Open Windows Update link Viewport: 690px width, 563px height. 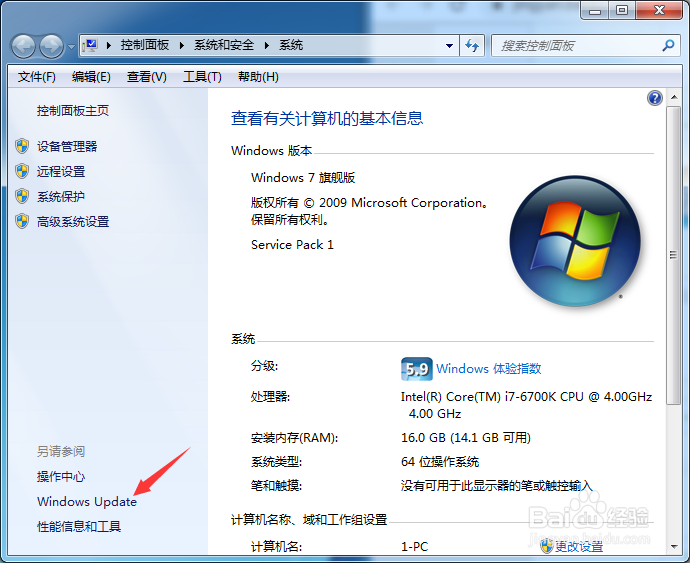click(x=87, y=501)
